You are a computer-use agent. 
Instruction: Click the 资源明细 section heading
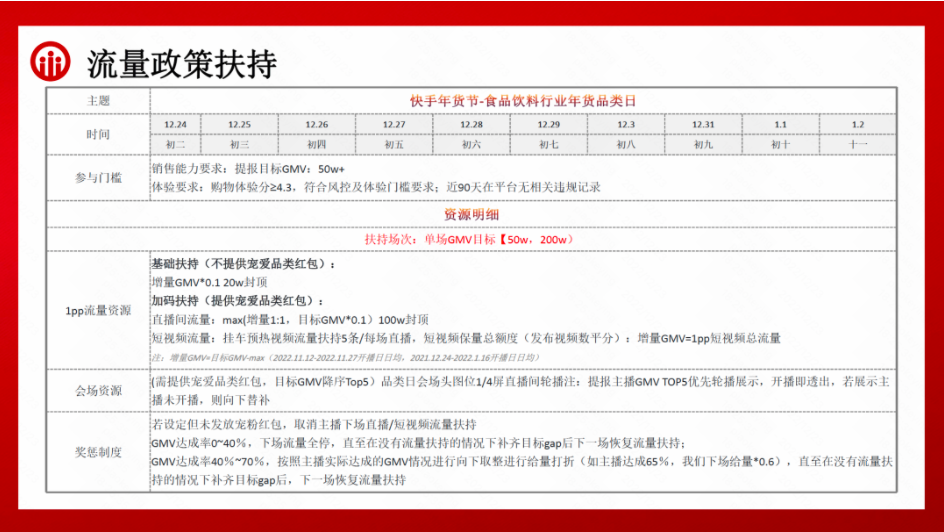tap(471, 214)
